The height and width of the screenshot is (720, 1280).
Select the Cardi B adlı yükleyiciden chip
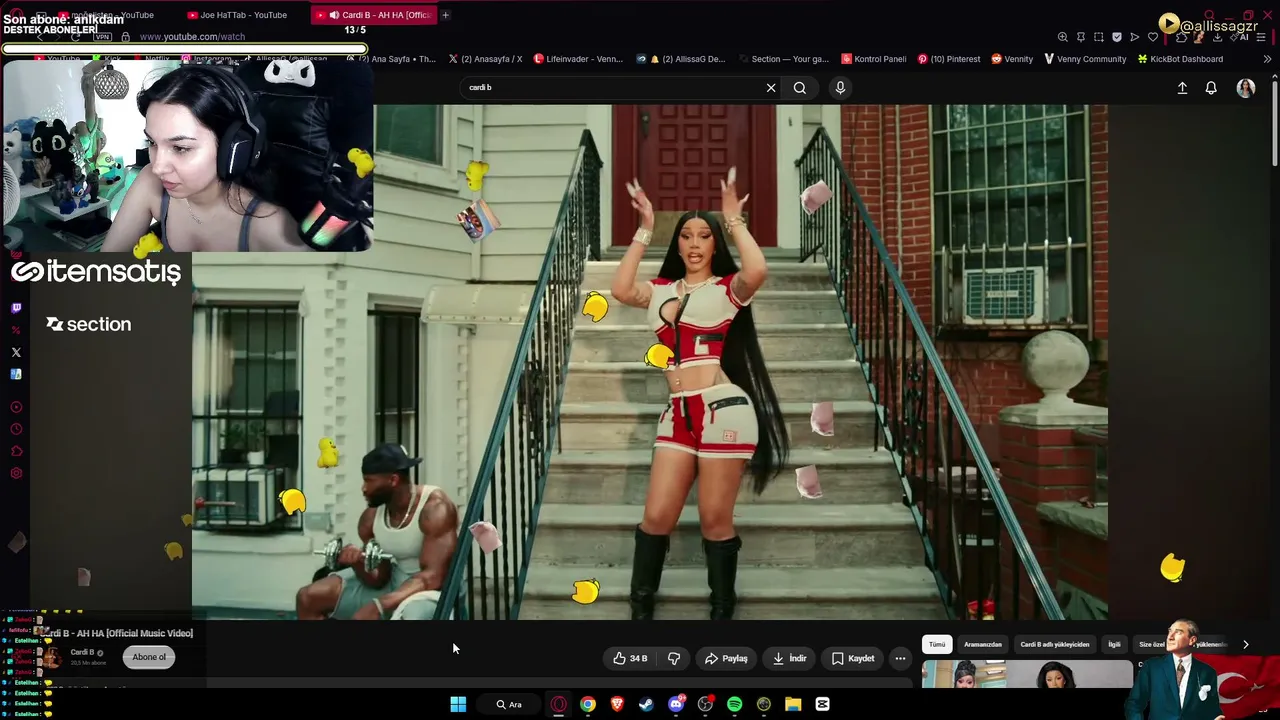pos(1055,645)
